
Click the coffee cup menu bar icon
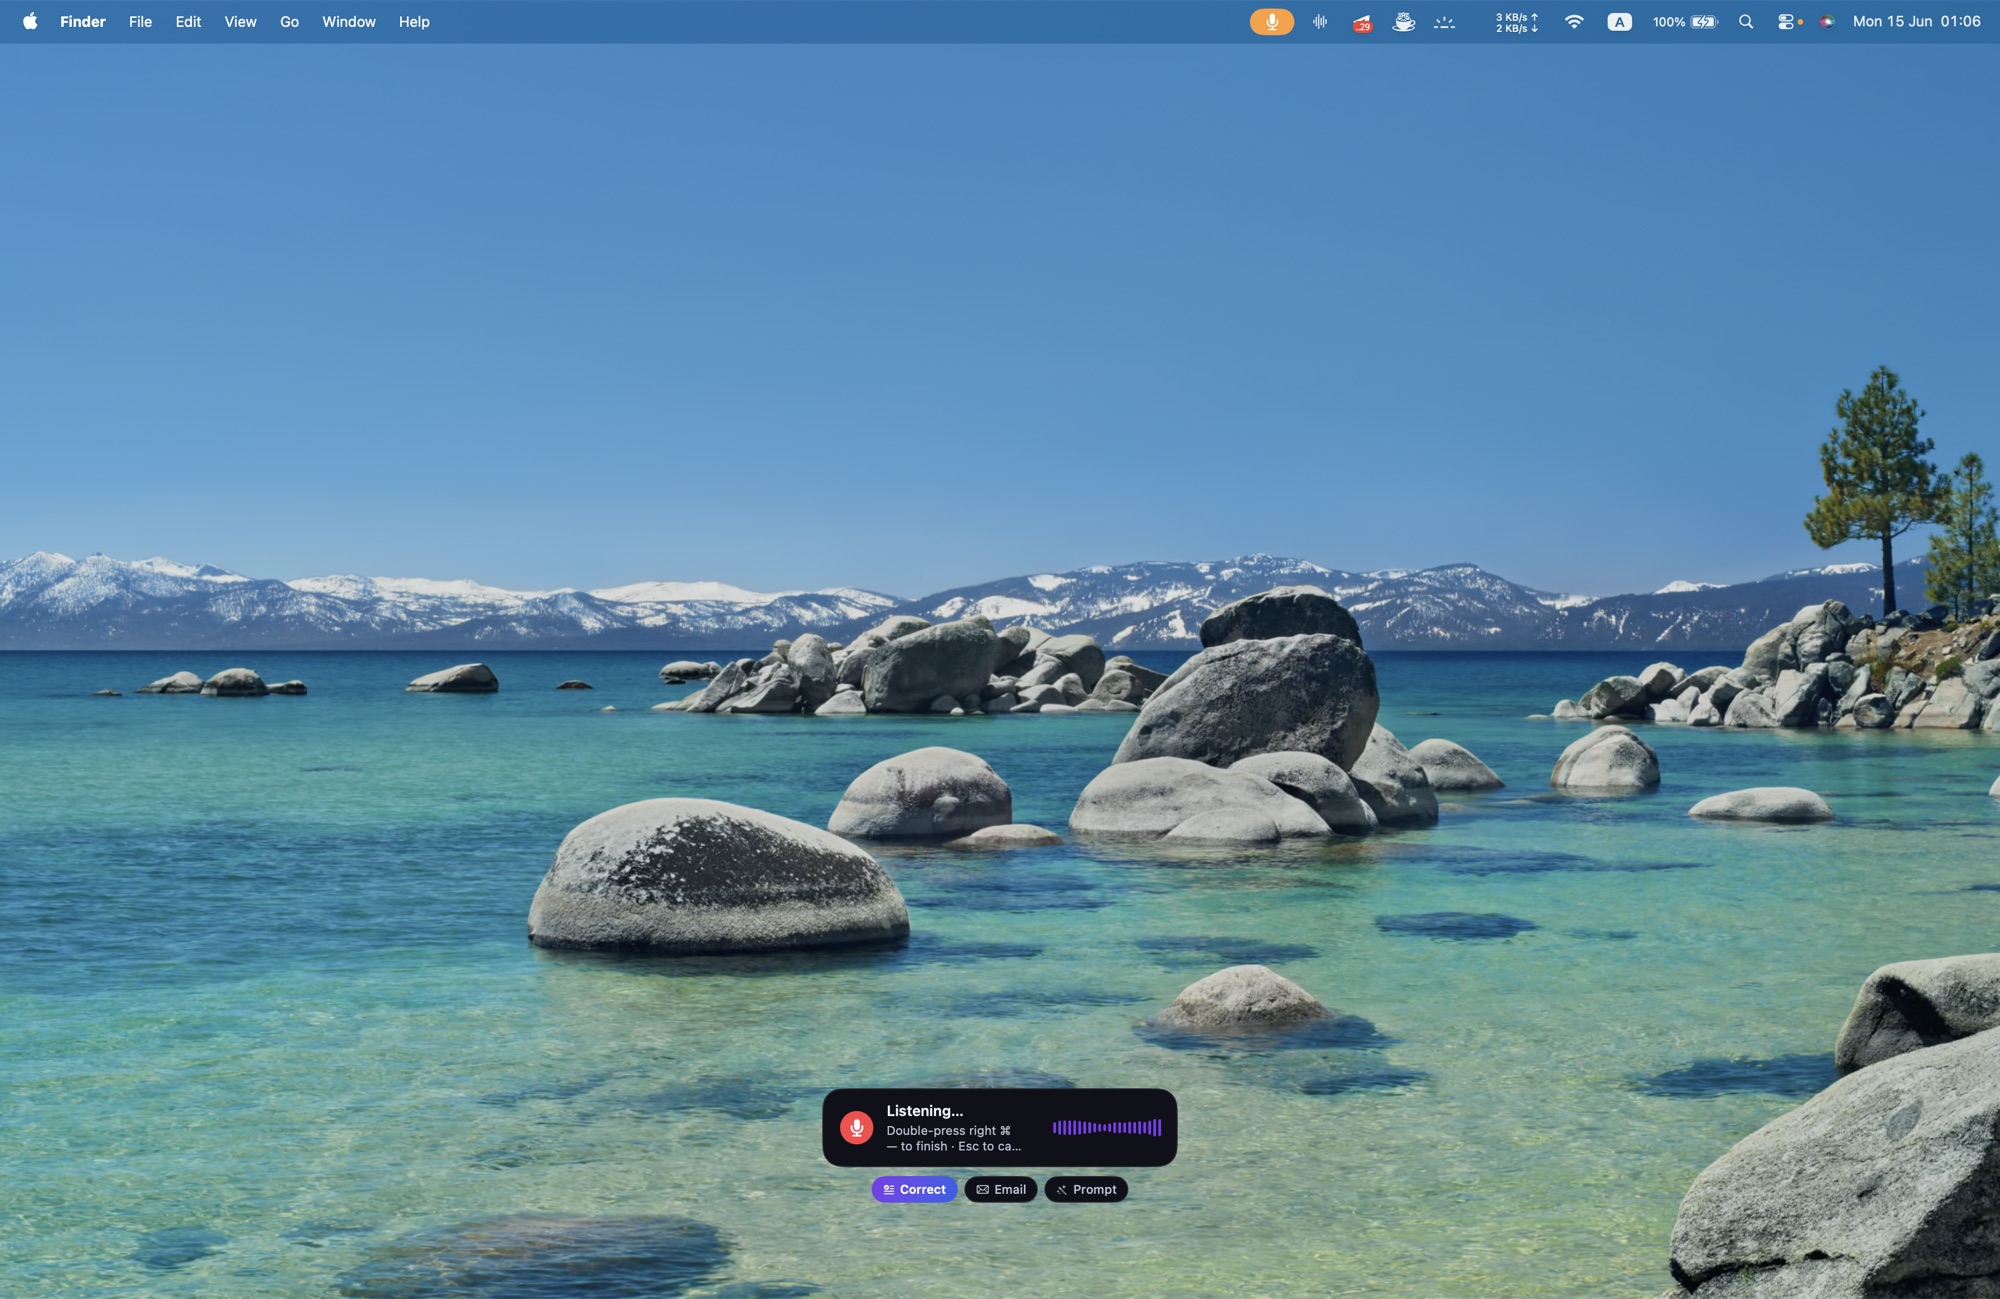pyautogui.click(x=1404, y=21)
